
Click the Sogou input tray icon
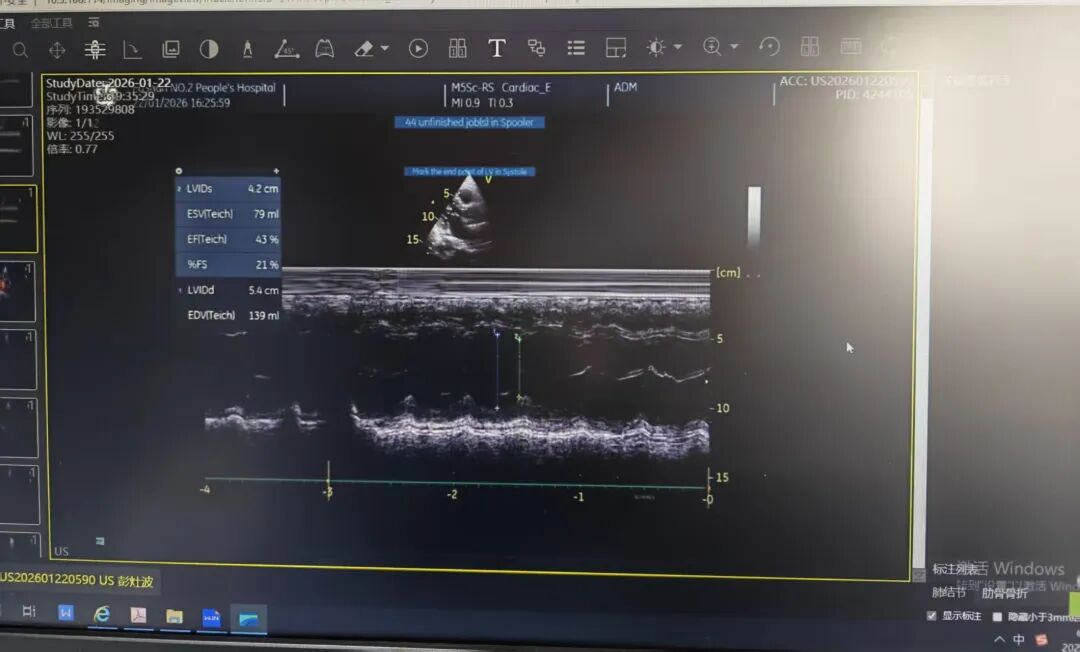pyautogui.click(x=1041, y=640)
